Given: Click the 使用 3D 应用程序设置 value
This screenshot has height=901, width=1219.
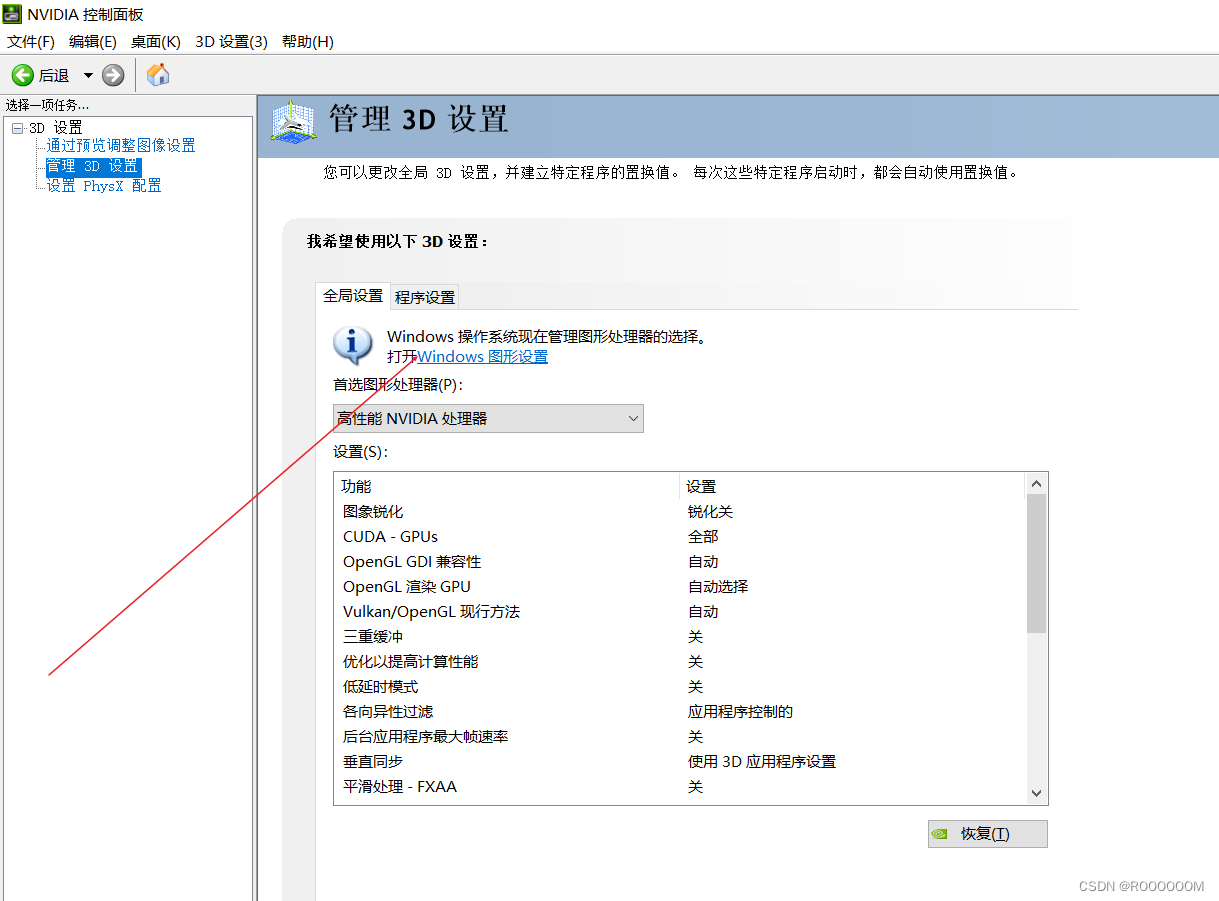Looking at the screenshot, I should (x=762, y=761).
